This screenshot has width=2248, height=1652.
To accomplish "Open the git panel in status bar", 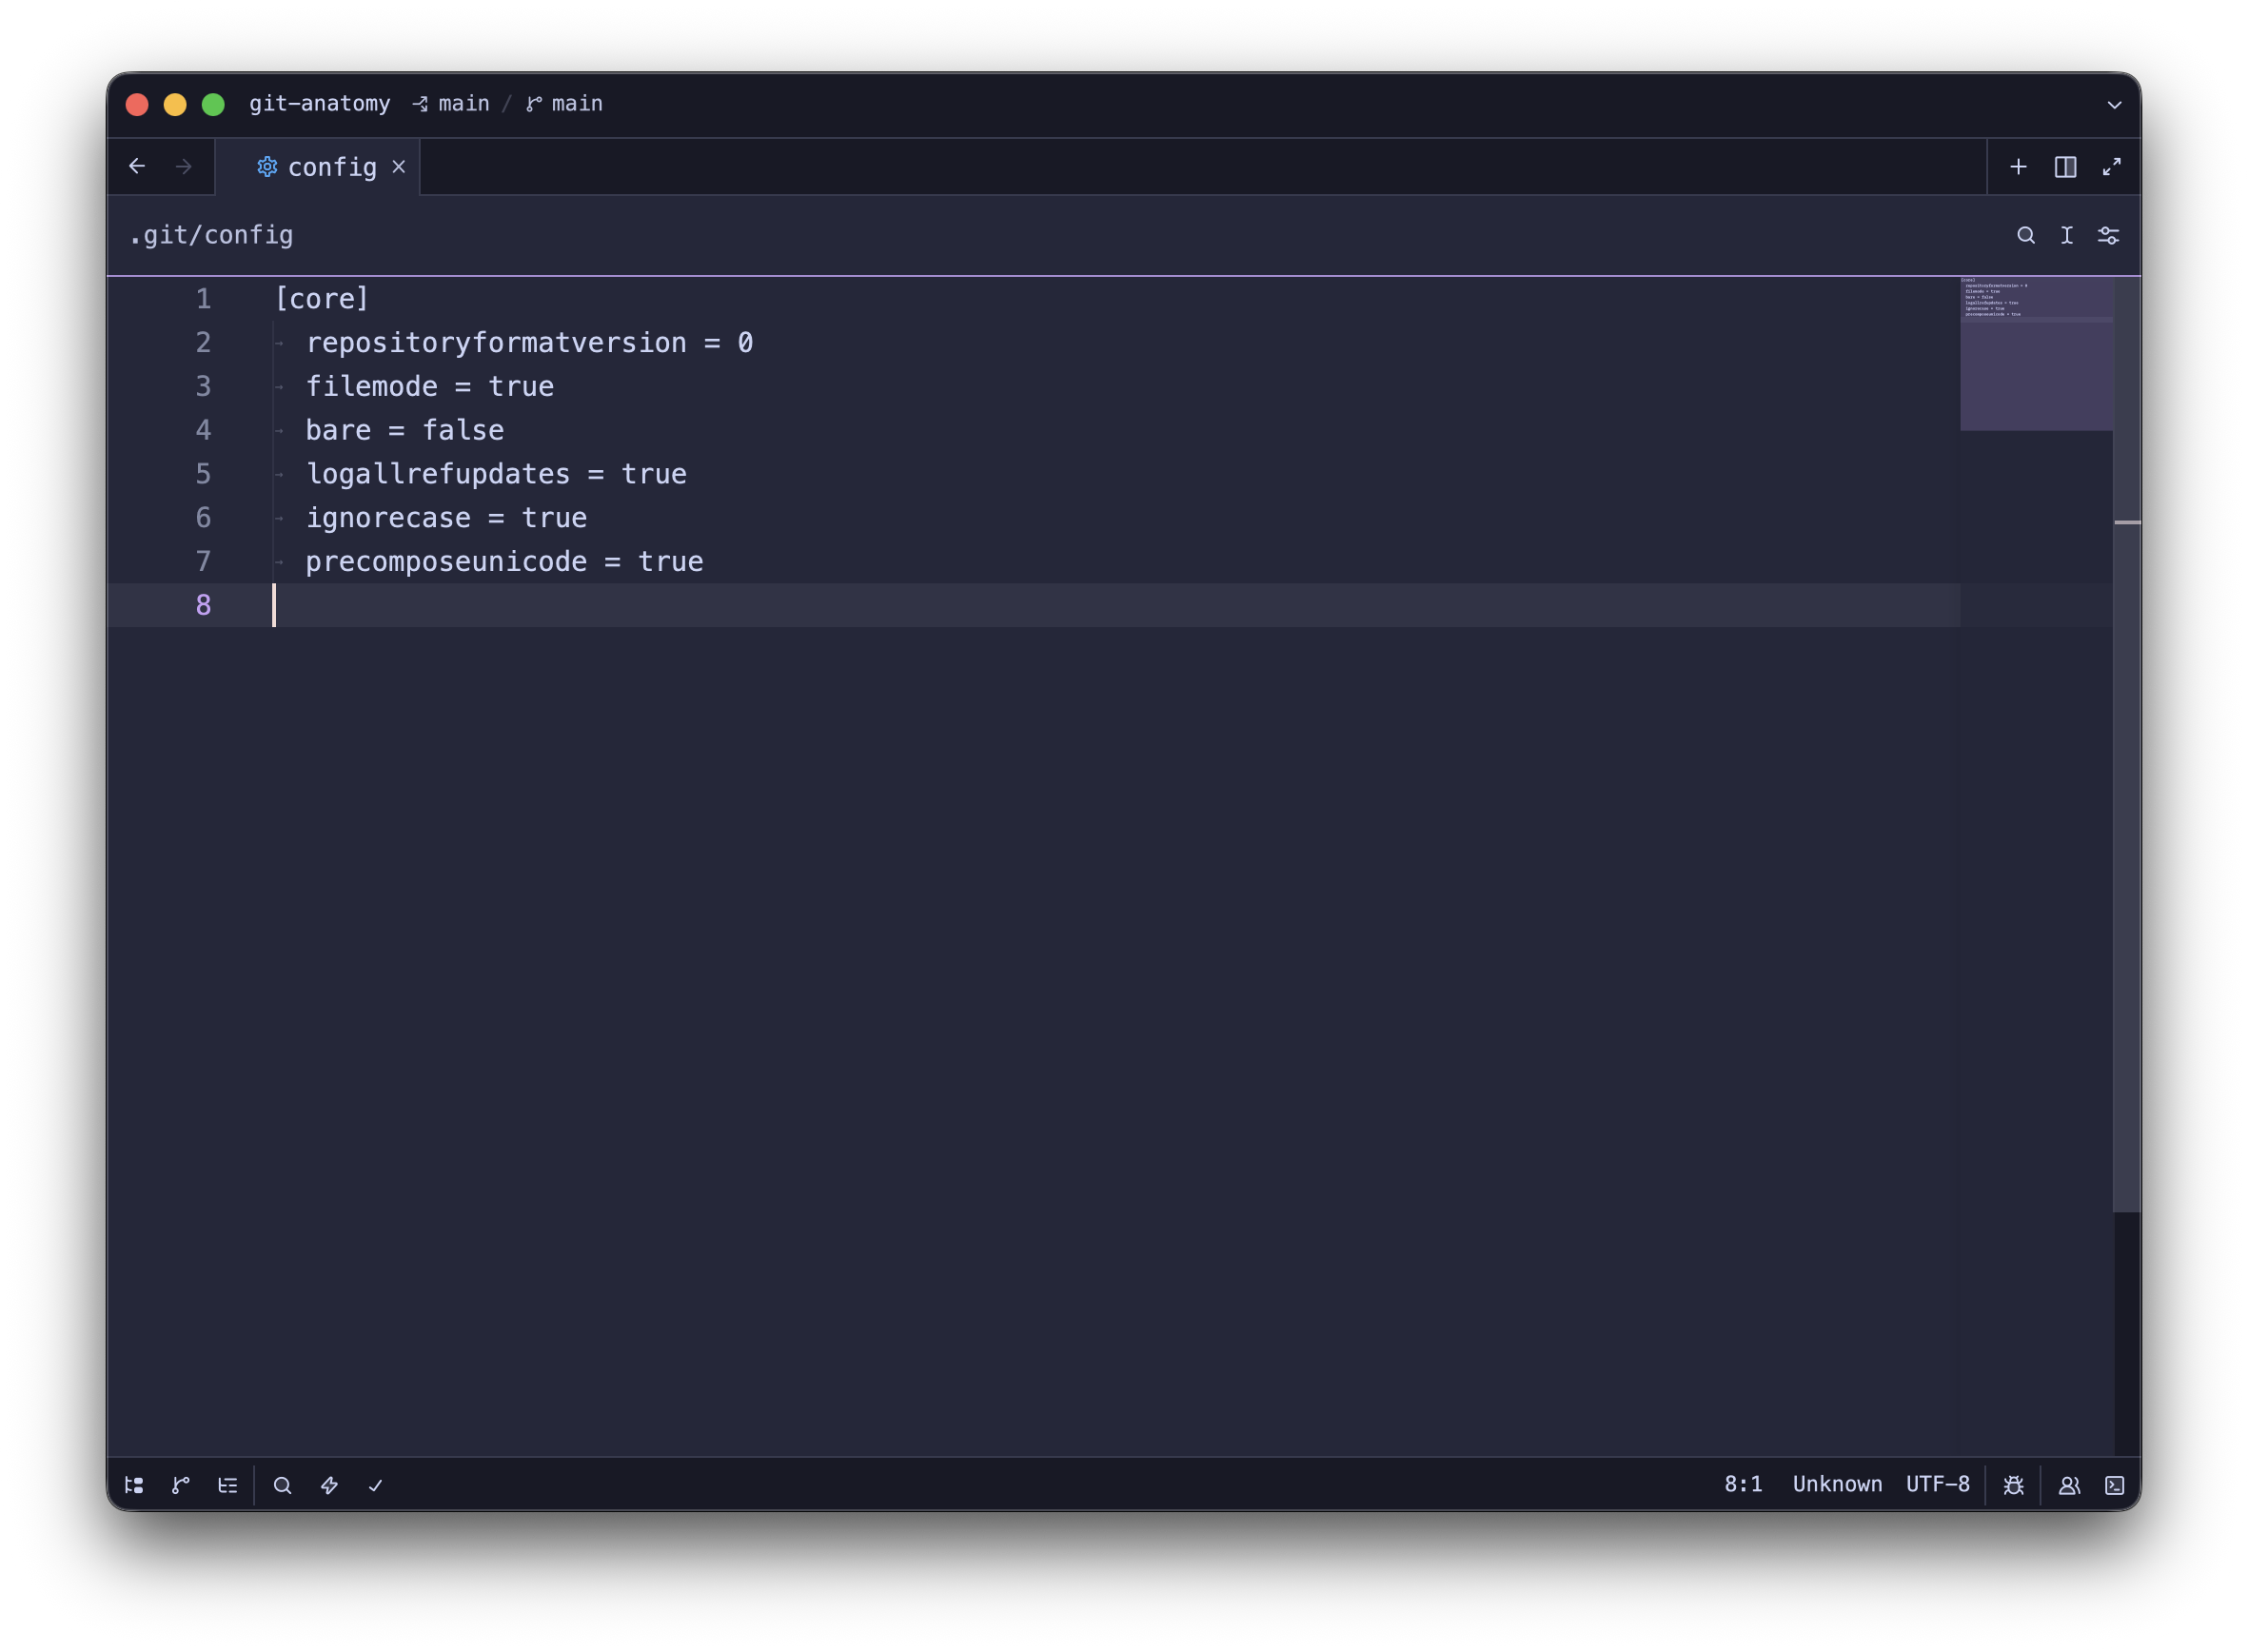I will [181, 1485].
